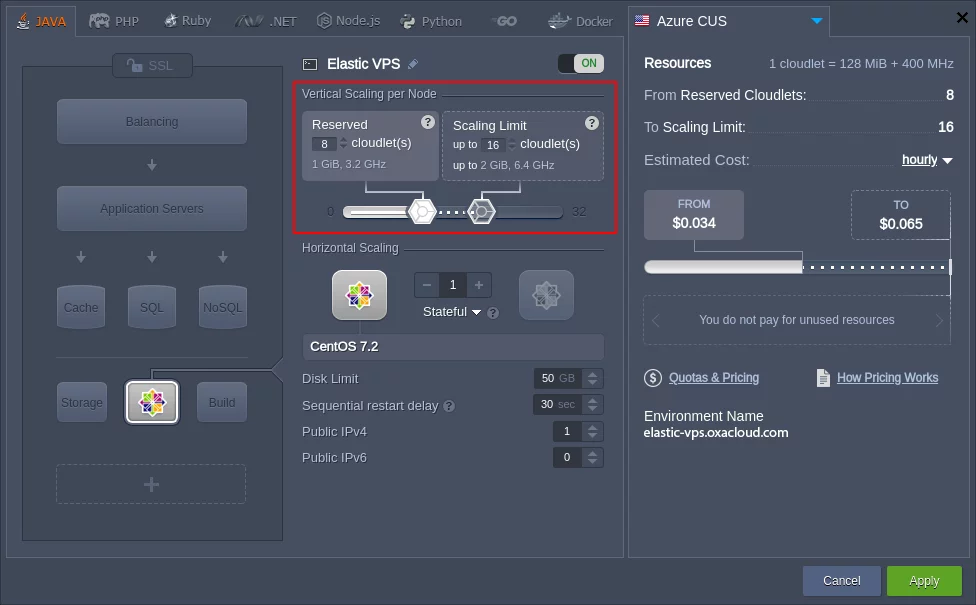Screen dimensions: 976x605
Task: Click the Cancel button
Action: 842,581
